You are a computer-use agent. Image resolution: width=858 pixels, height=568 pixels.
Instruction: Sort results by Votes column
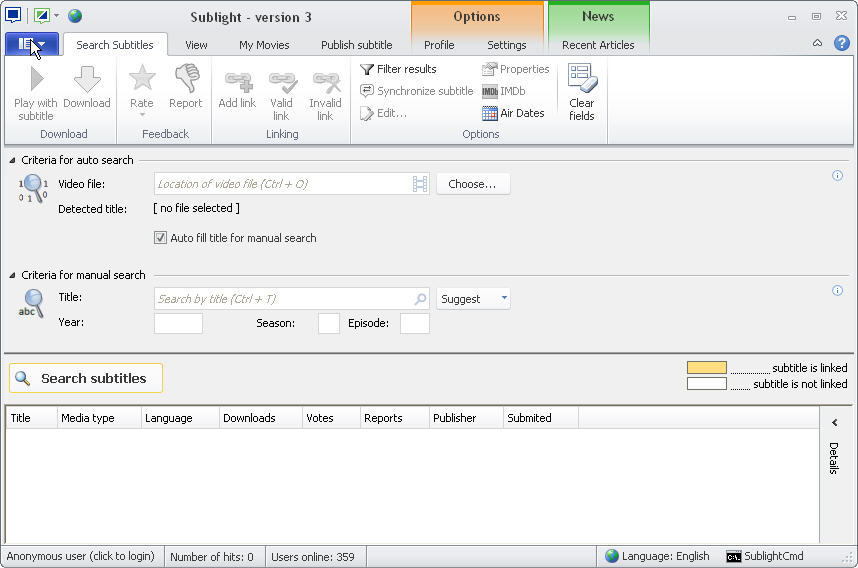click(x=331, y=418)
